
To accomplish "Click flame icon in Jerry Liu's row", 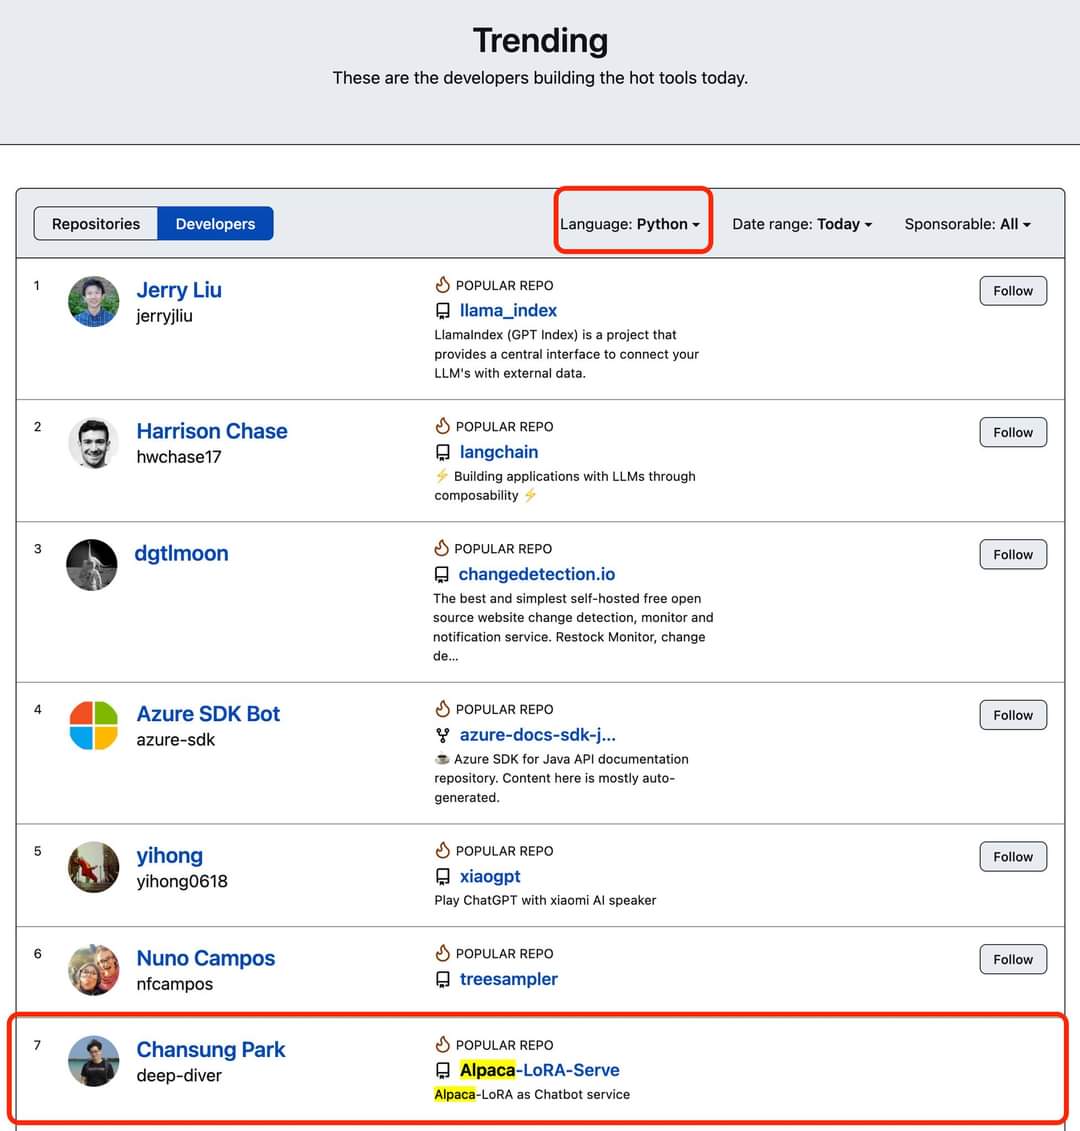I will [442, 285].
